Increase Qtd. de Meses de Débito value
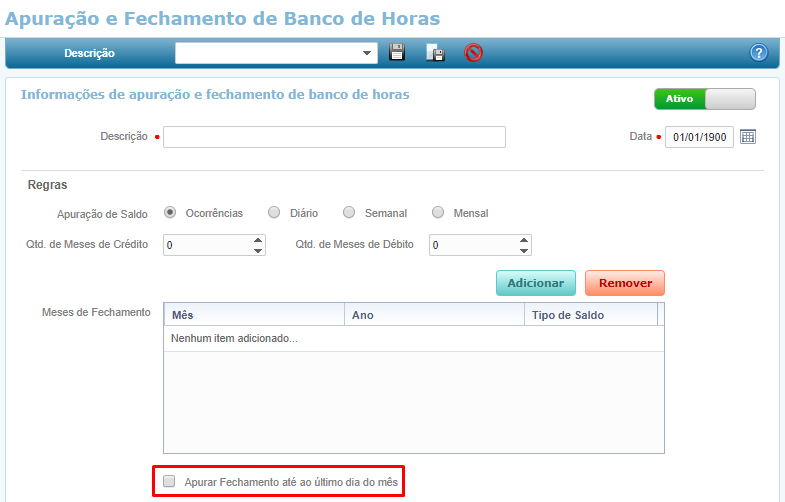 coord(523,240)
